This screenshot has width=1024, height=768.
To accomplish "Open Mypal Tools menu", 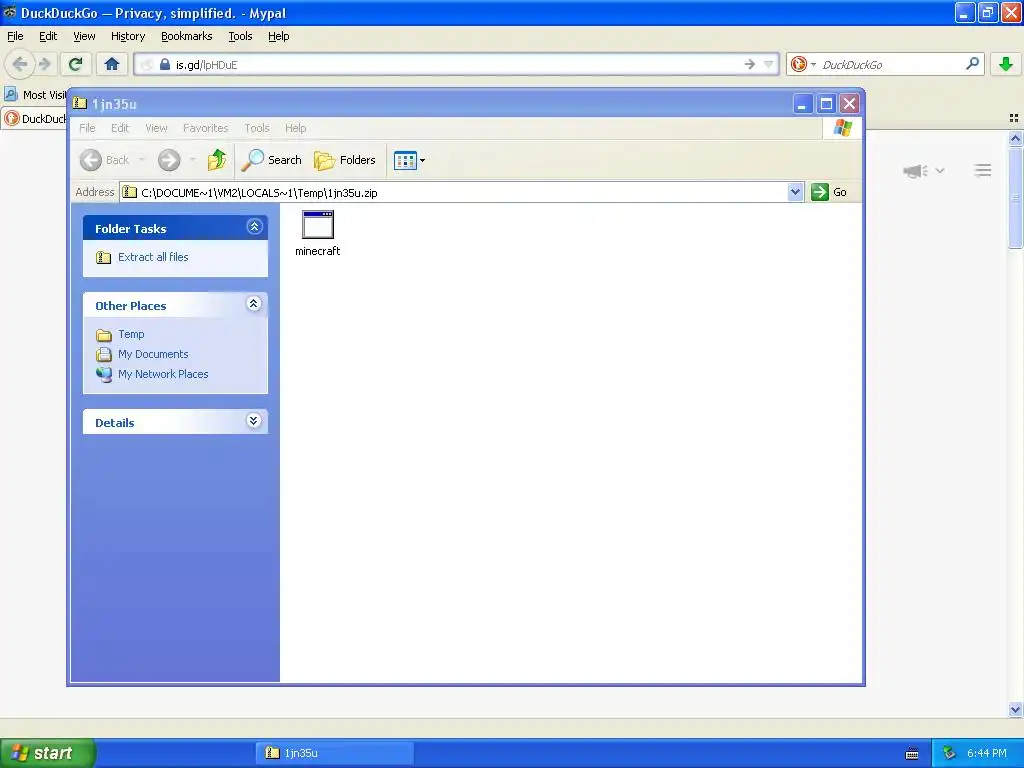I will pyautogui.click(x=240, y=36).
